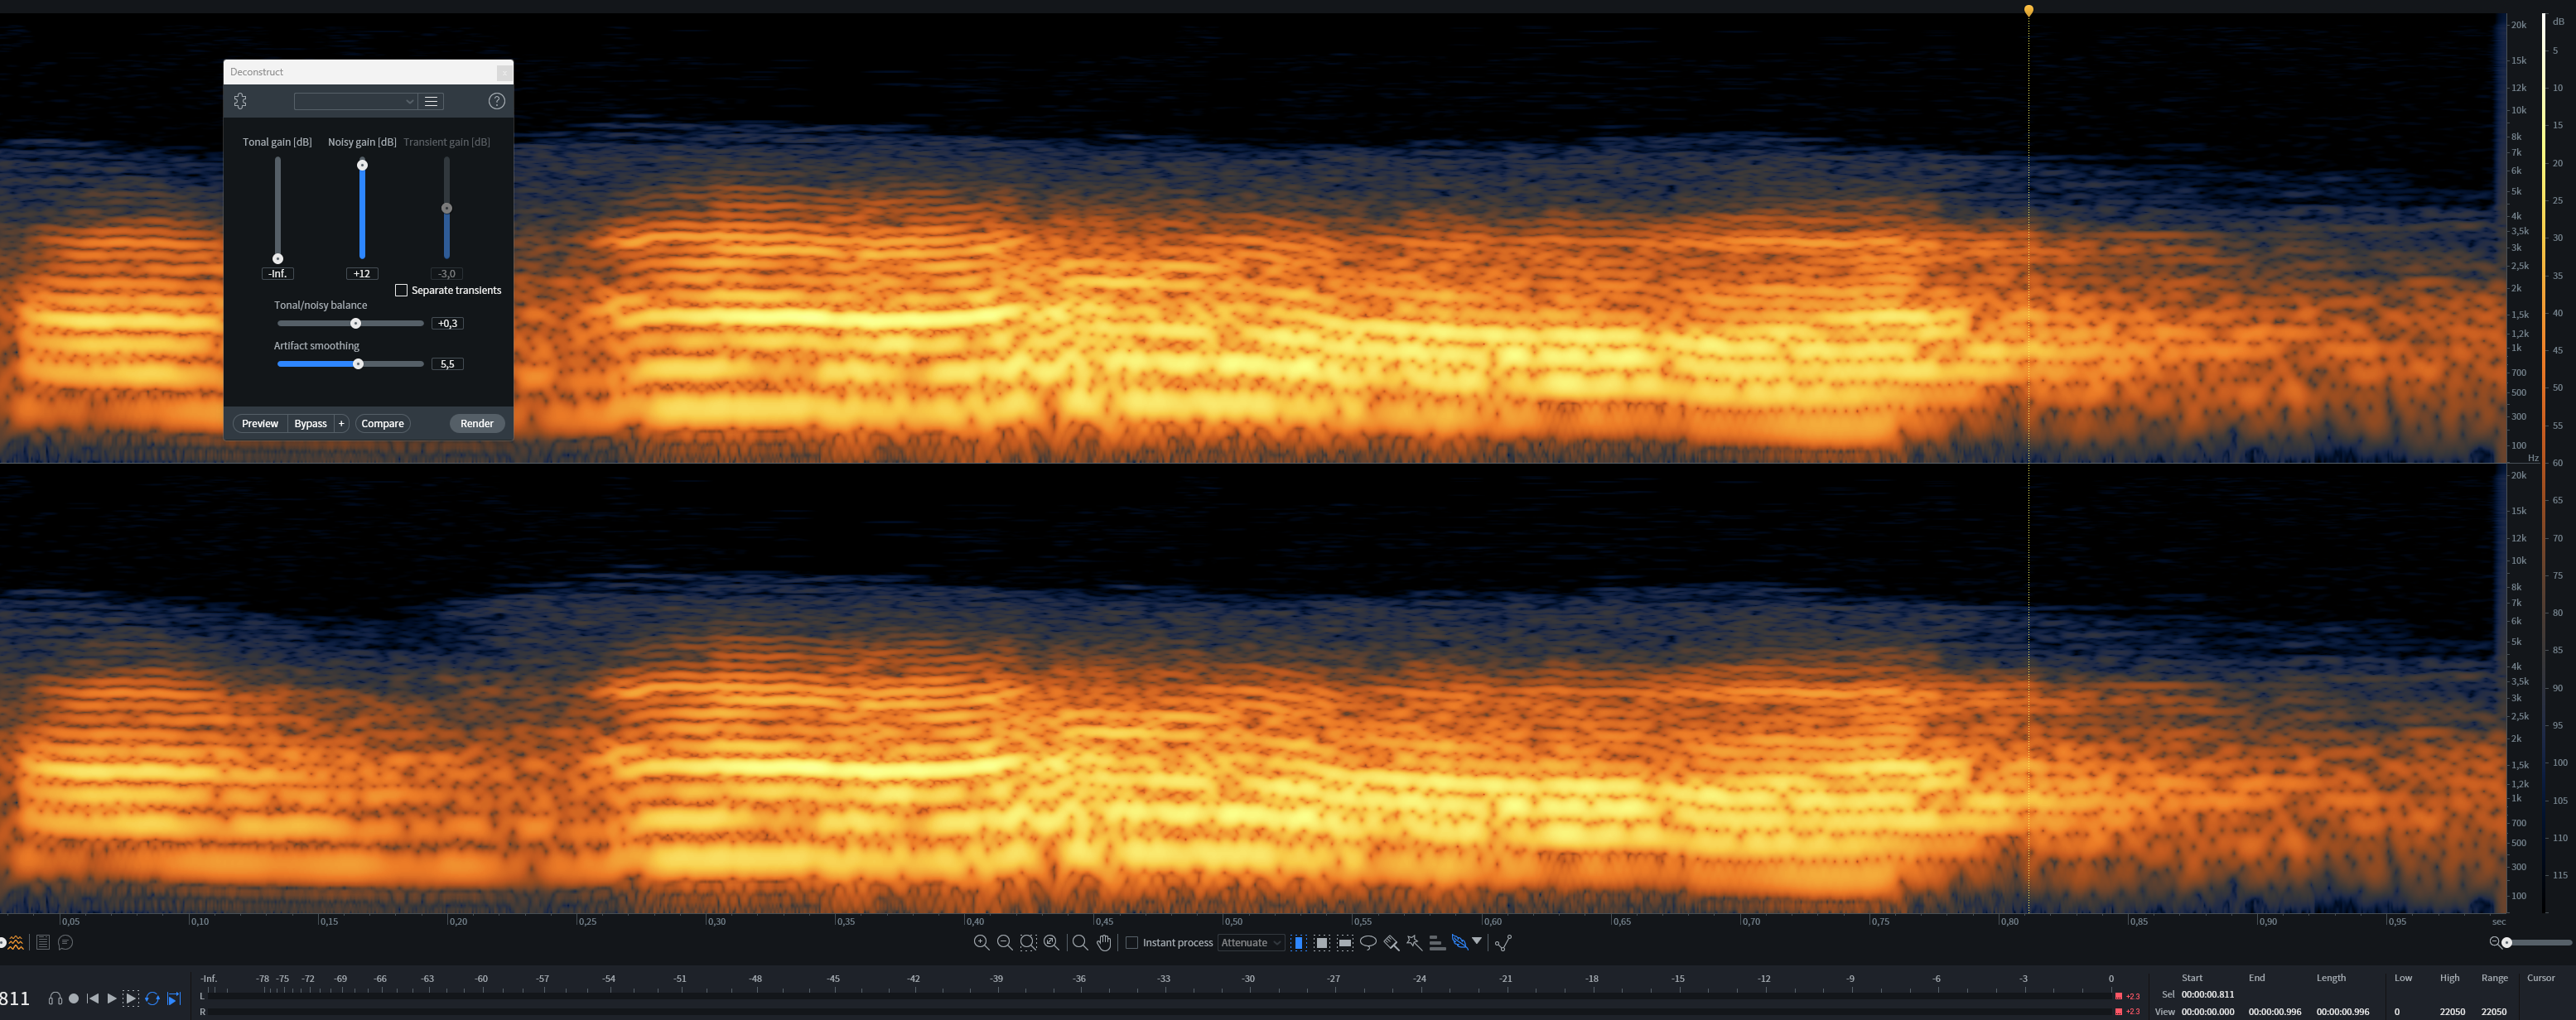Enable the Separate transients checkbox
This screenshot has height=1020, width=2576.
(x=401, y=290)
